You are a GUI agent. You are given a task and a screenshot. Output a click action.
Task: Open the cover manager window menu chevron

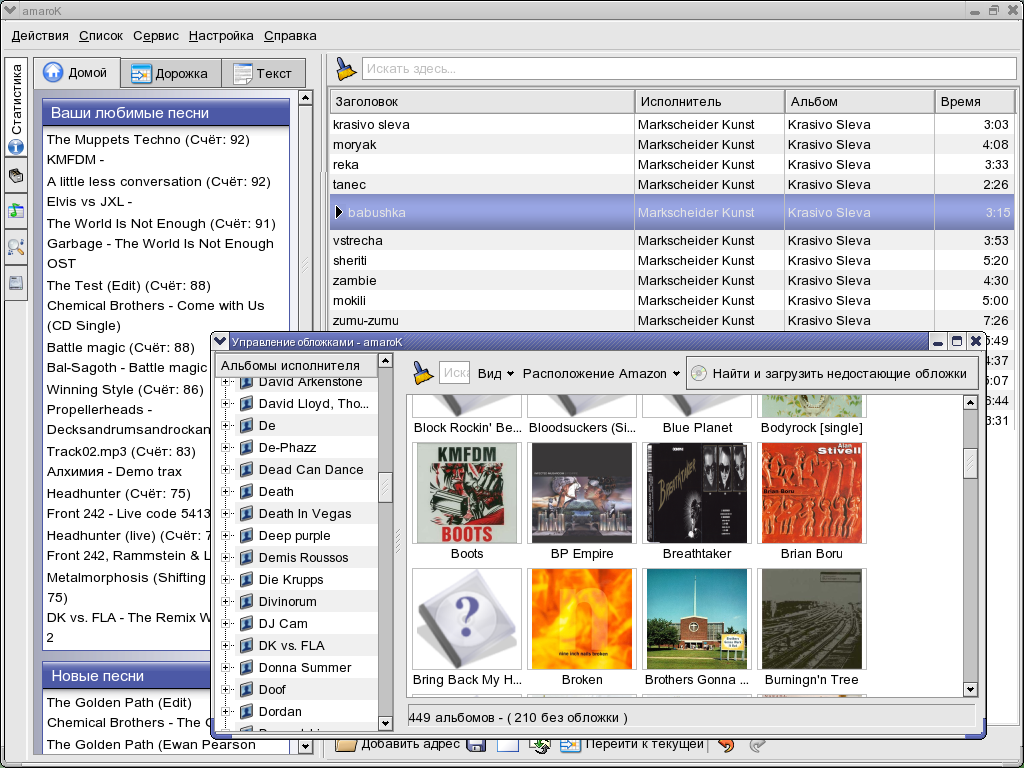click(220, 341)
